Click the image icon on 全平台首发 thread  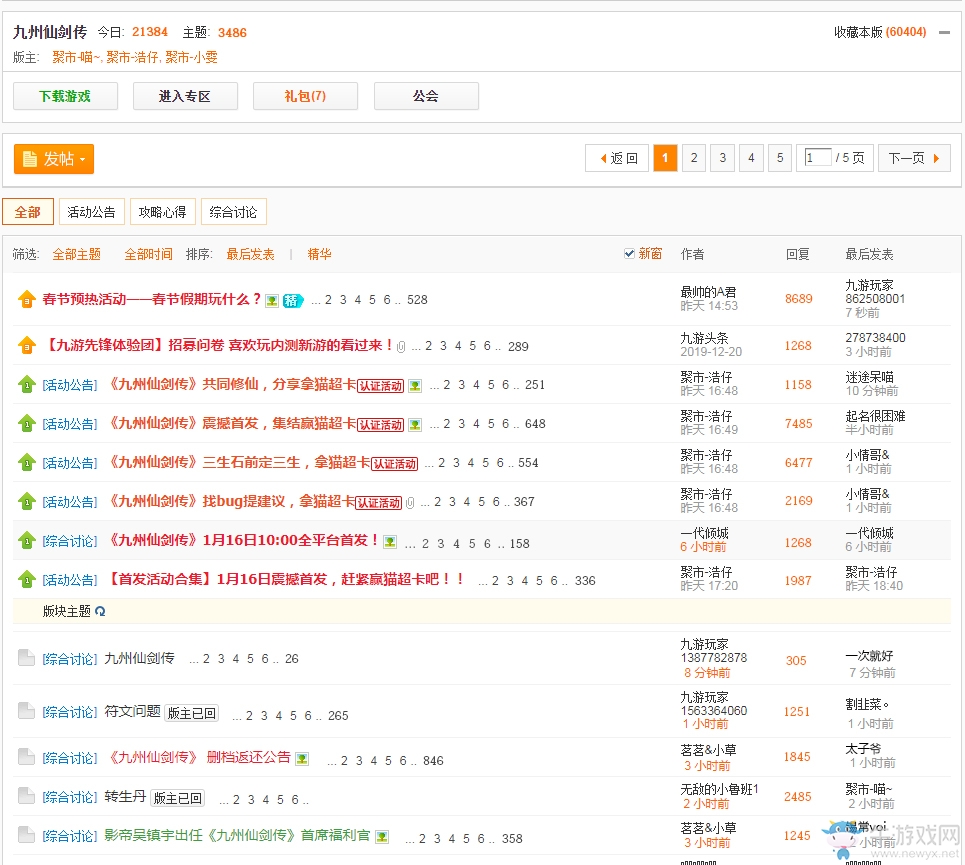(x=390, y=542)
